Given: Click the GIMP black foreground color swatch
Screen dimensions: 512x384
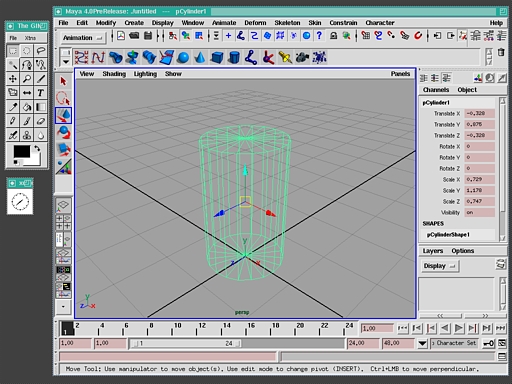Looking at the screenshot, I should (22, 151).
